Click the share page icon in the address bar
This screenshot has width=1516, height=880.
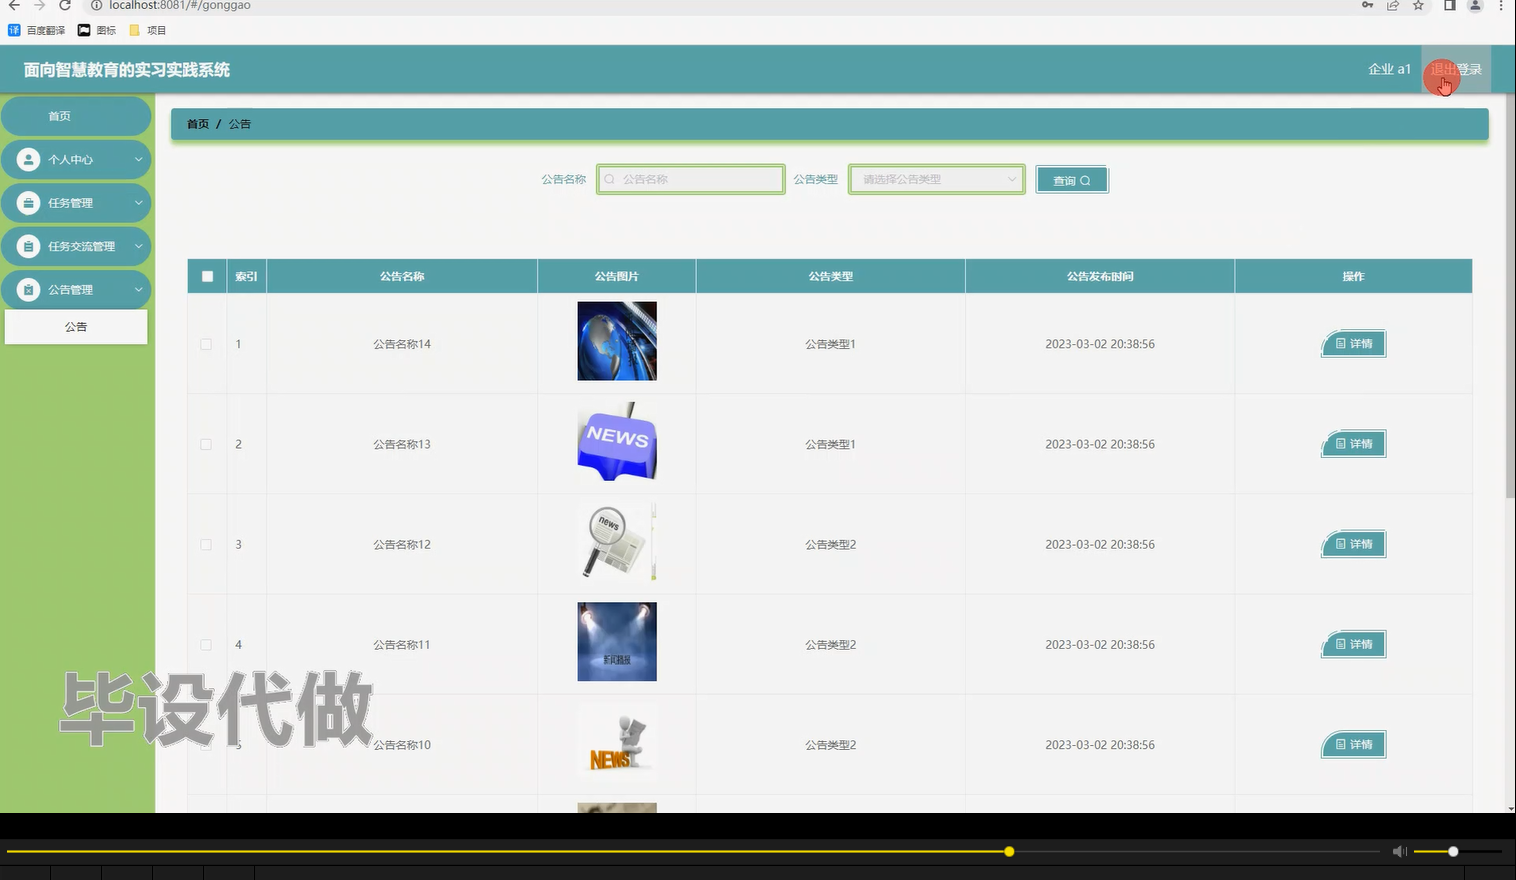(1392, 5)
